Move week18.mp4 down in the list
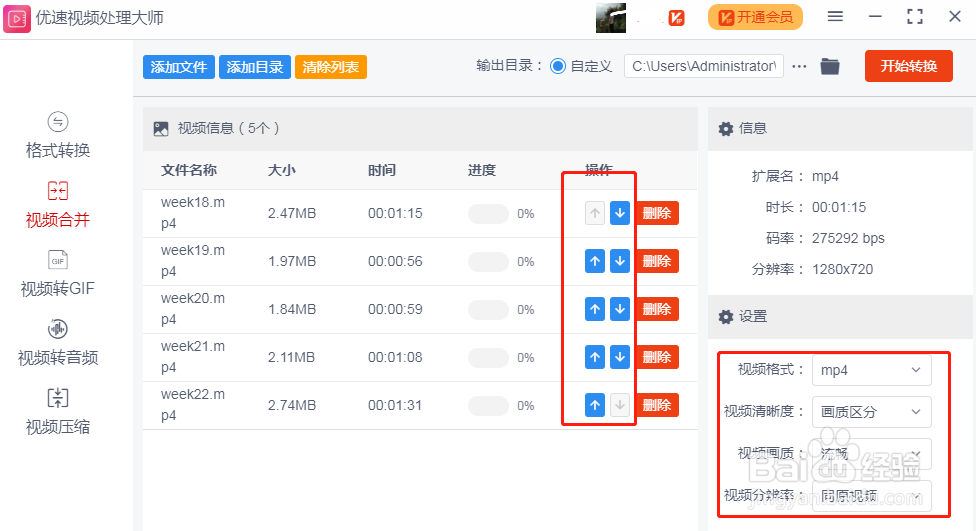The width and height of the screenshot is (976, 531). [620, 214]
